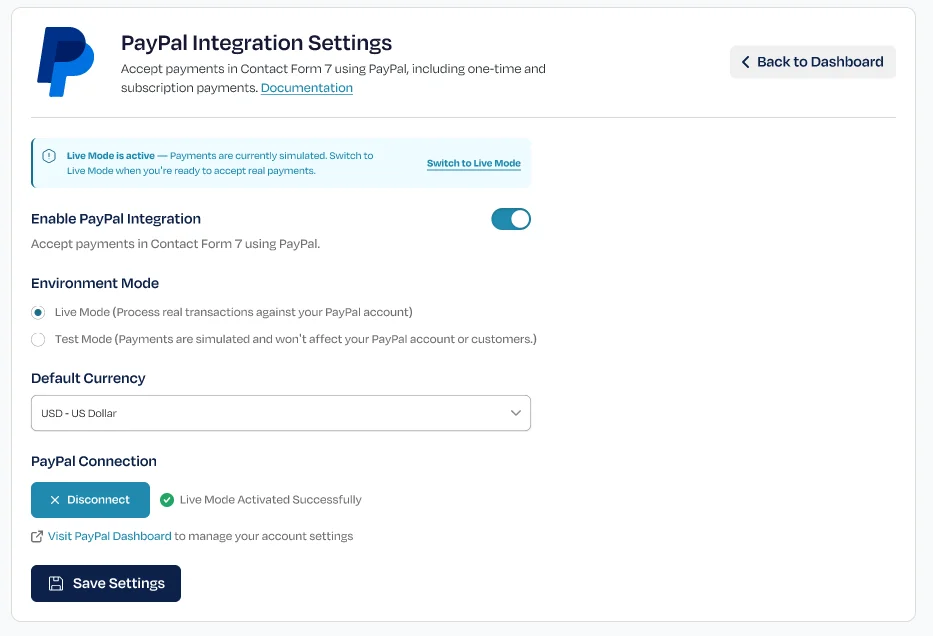The width and height of the screenshot is (933, 636).
Task: Click 'Accept payments in Contact Form 7 using PayPal.' text
Action: pos(176,244)
